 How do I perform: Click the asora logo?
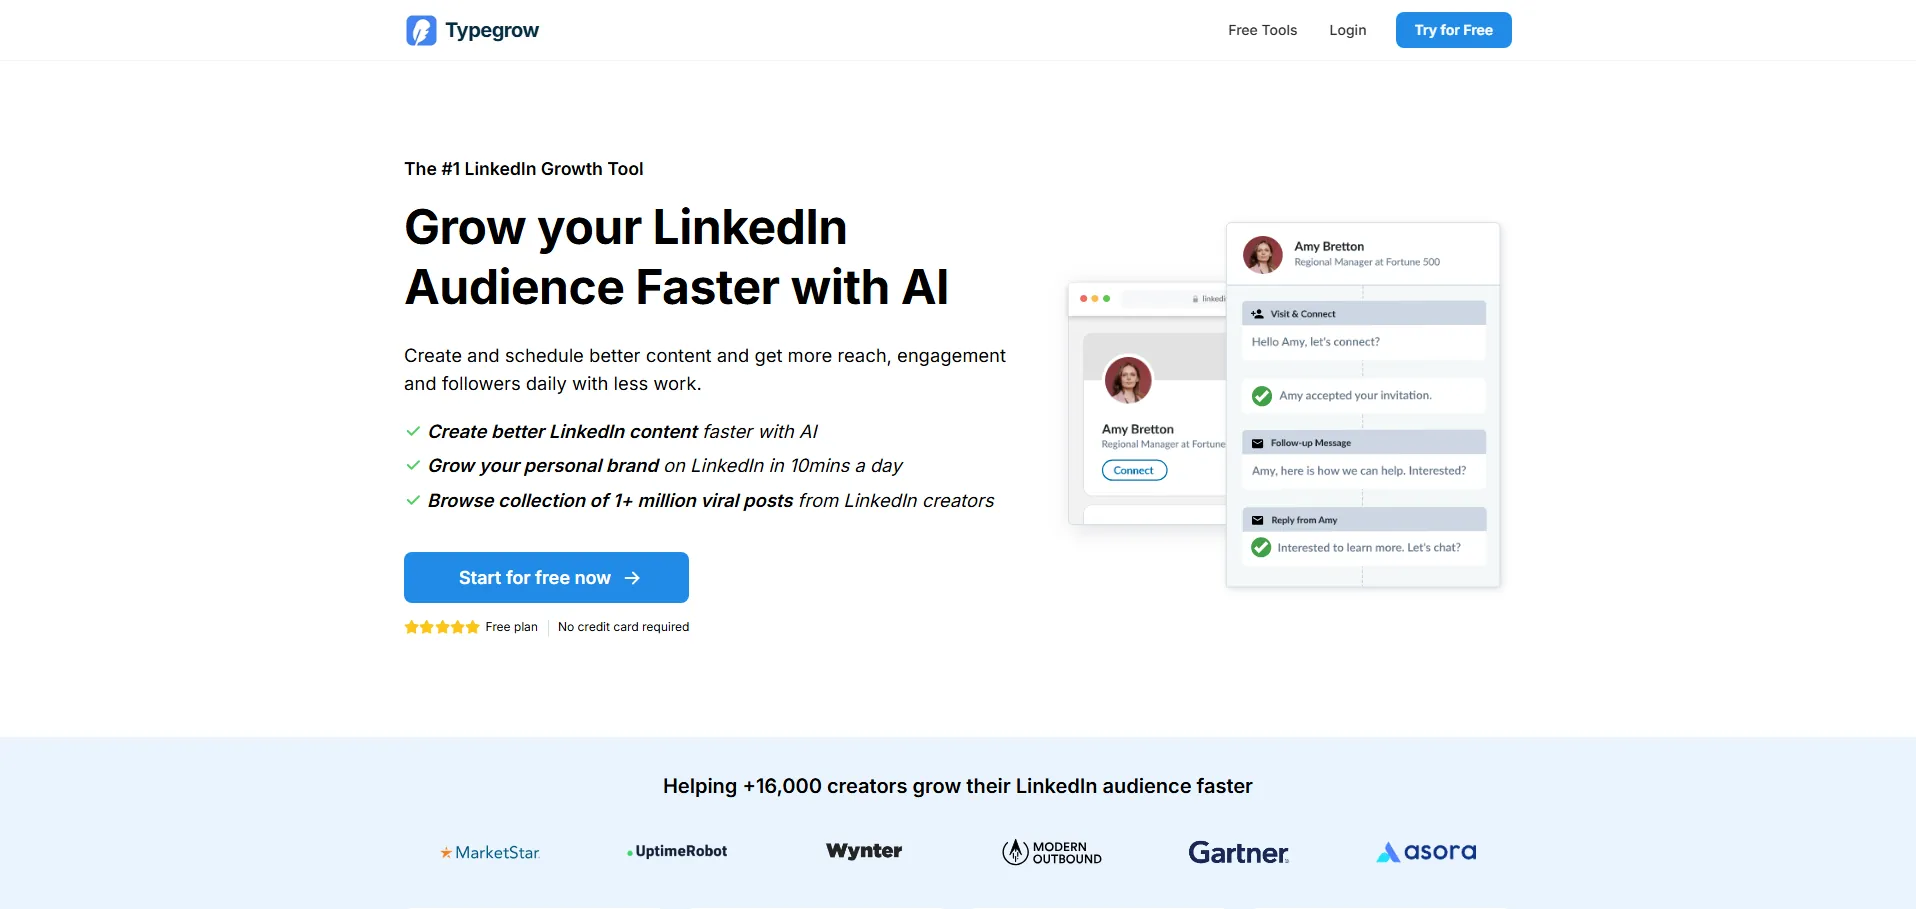[1426, 852]
